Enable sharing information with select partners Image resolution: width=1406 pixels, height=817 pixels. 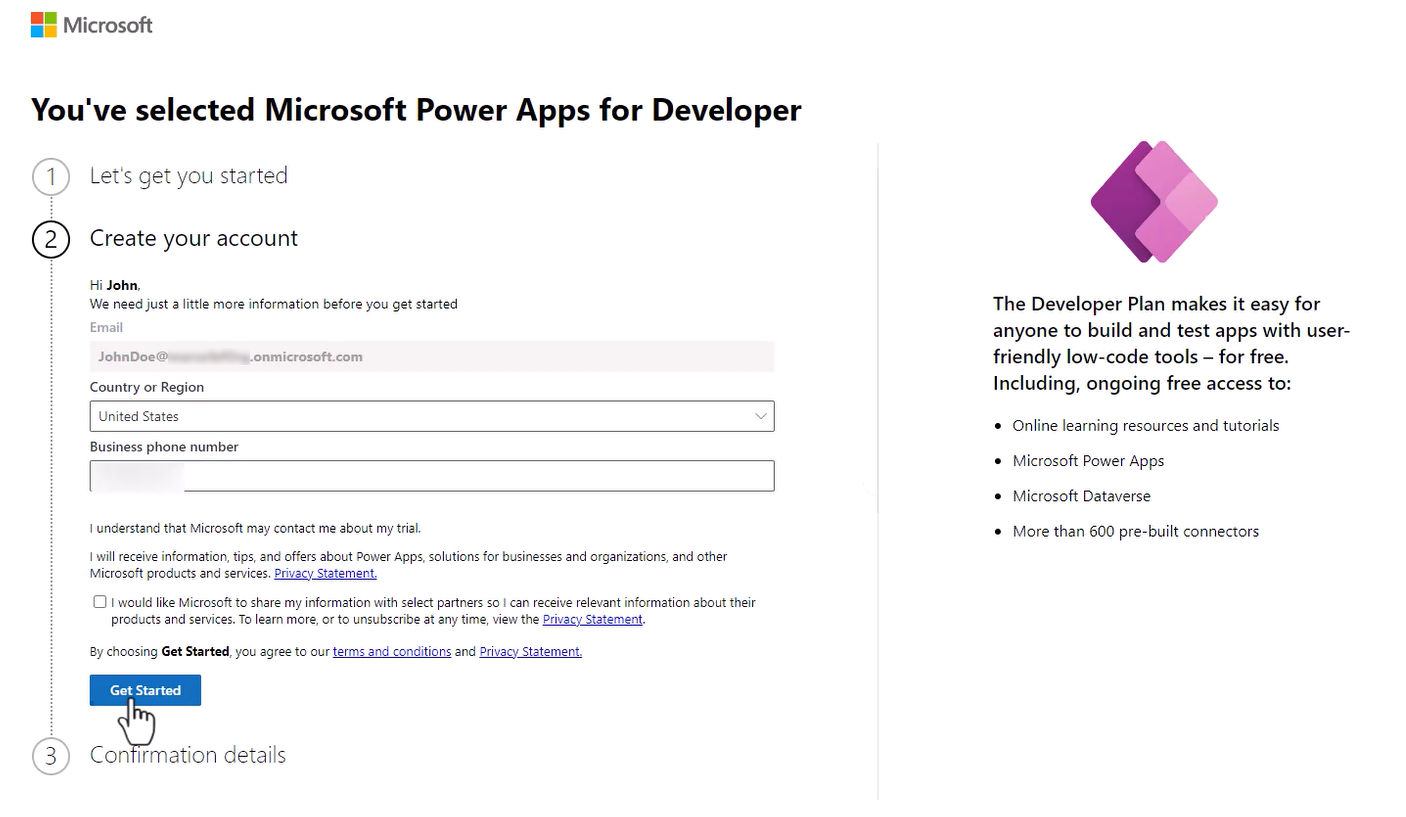99,601
